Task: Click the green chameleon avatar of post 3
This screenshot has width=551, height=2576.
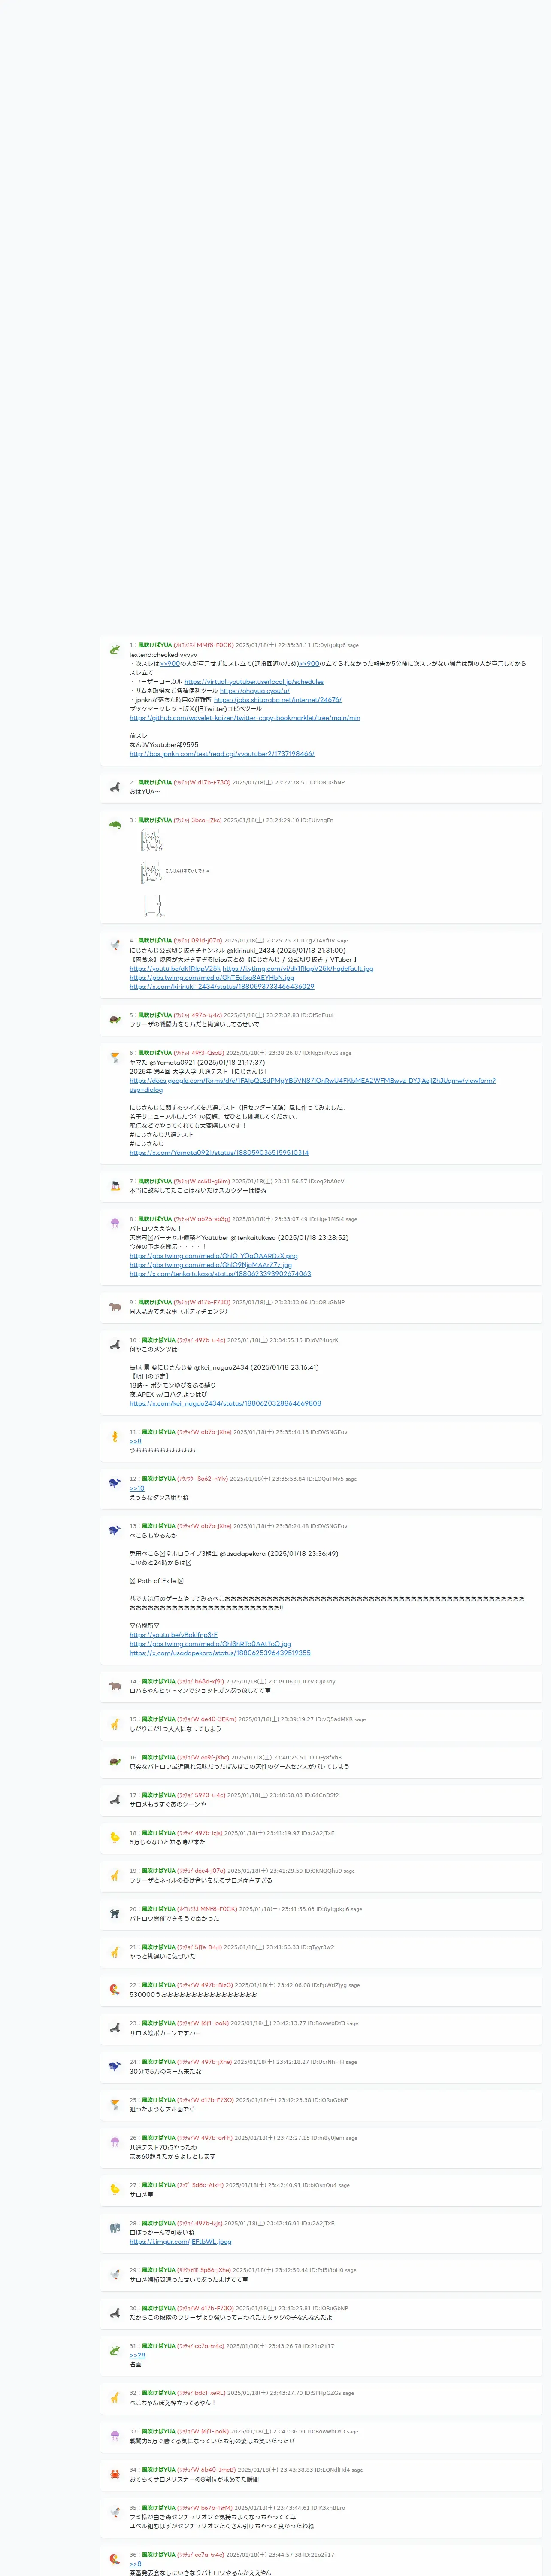Action: (115, 825)
